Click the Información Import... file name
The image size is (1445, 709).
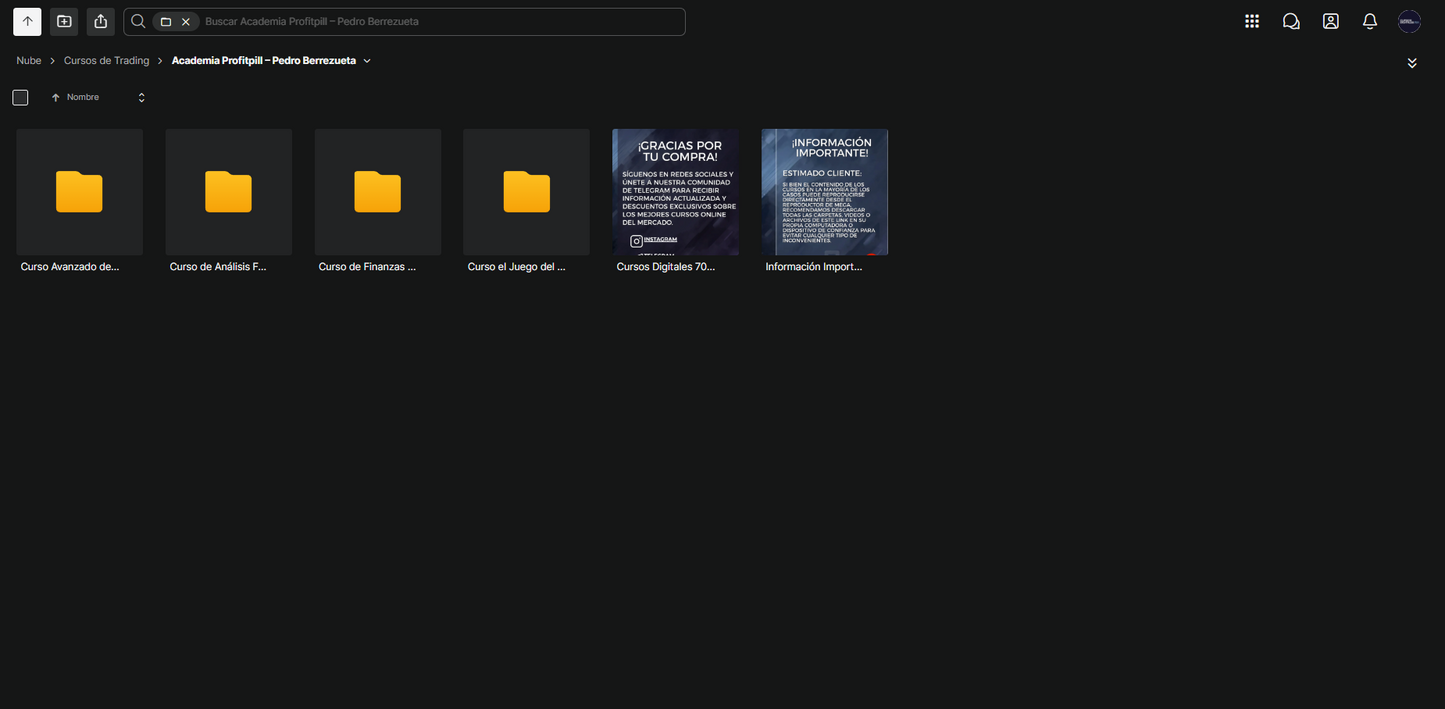814,267
